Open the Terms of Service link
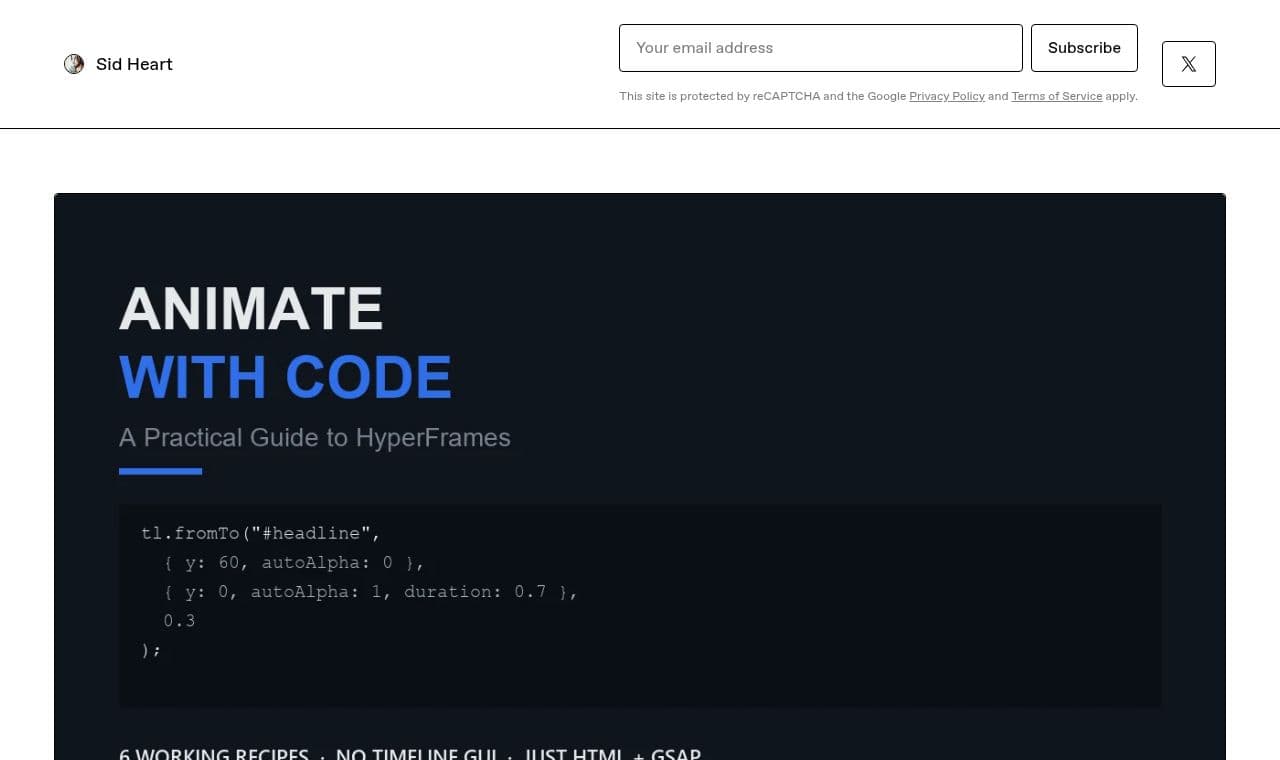 pyautogui.click(x=1056, y=96)
